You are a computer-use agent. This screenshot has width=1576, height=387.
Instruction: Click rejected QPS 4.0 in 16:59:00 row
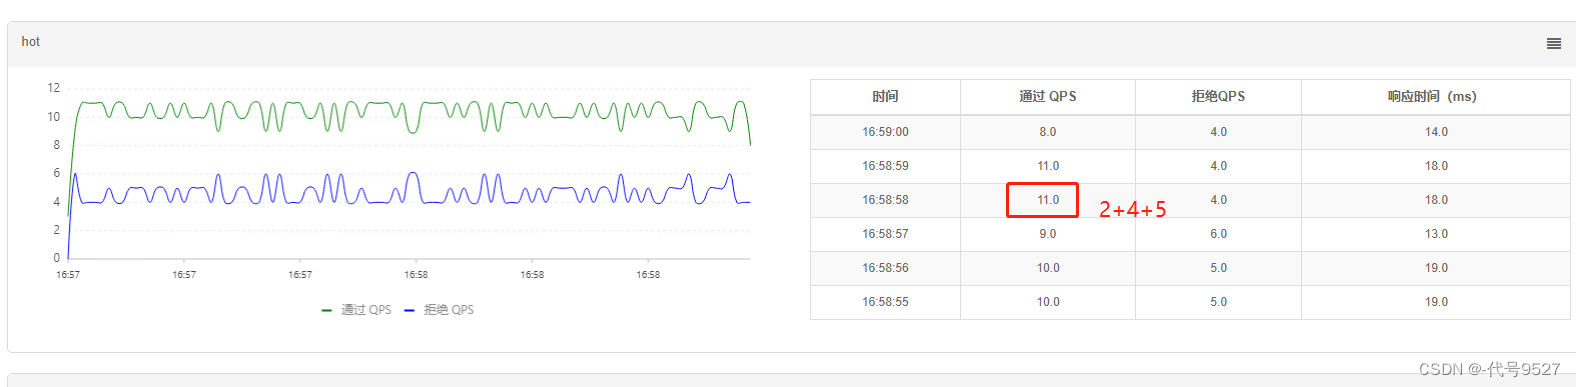(x=1218, y=132)
